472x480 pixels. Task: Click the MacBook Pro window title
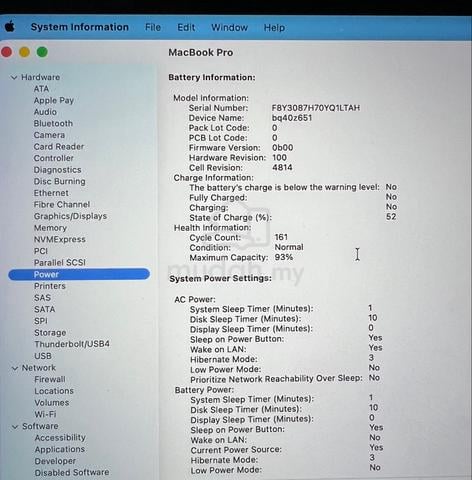pos(201,53)
